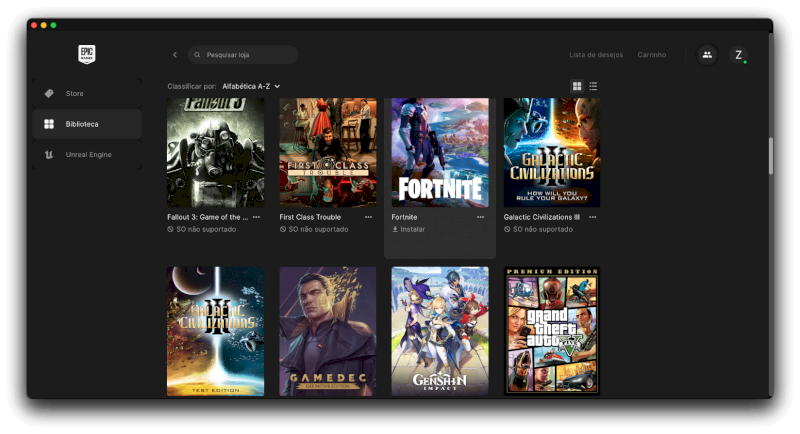Screen dimensions: 800x434
Task: Open the Biblioteca section in sidebar
Action: [87, 124]
